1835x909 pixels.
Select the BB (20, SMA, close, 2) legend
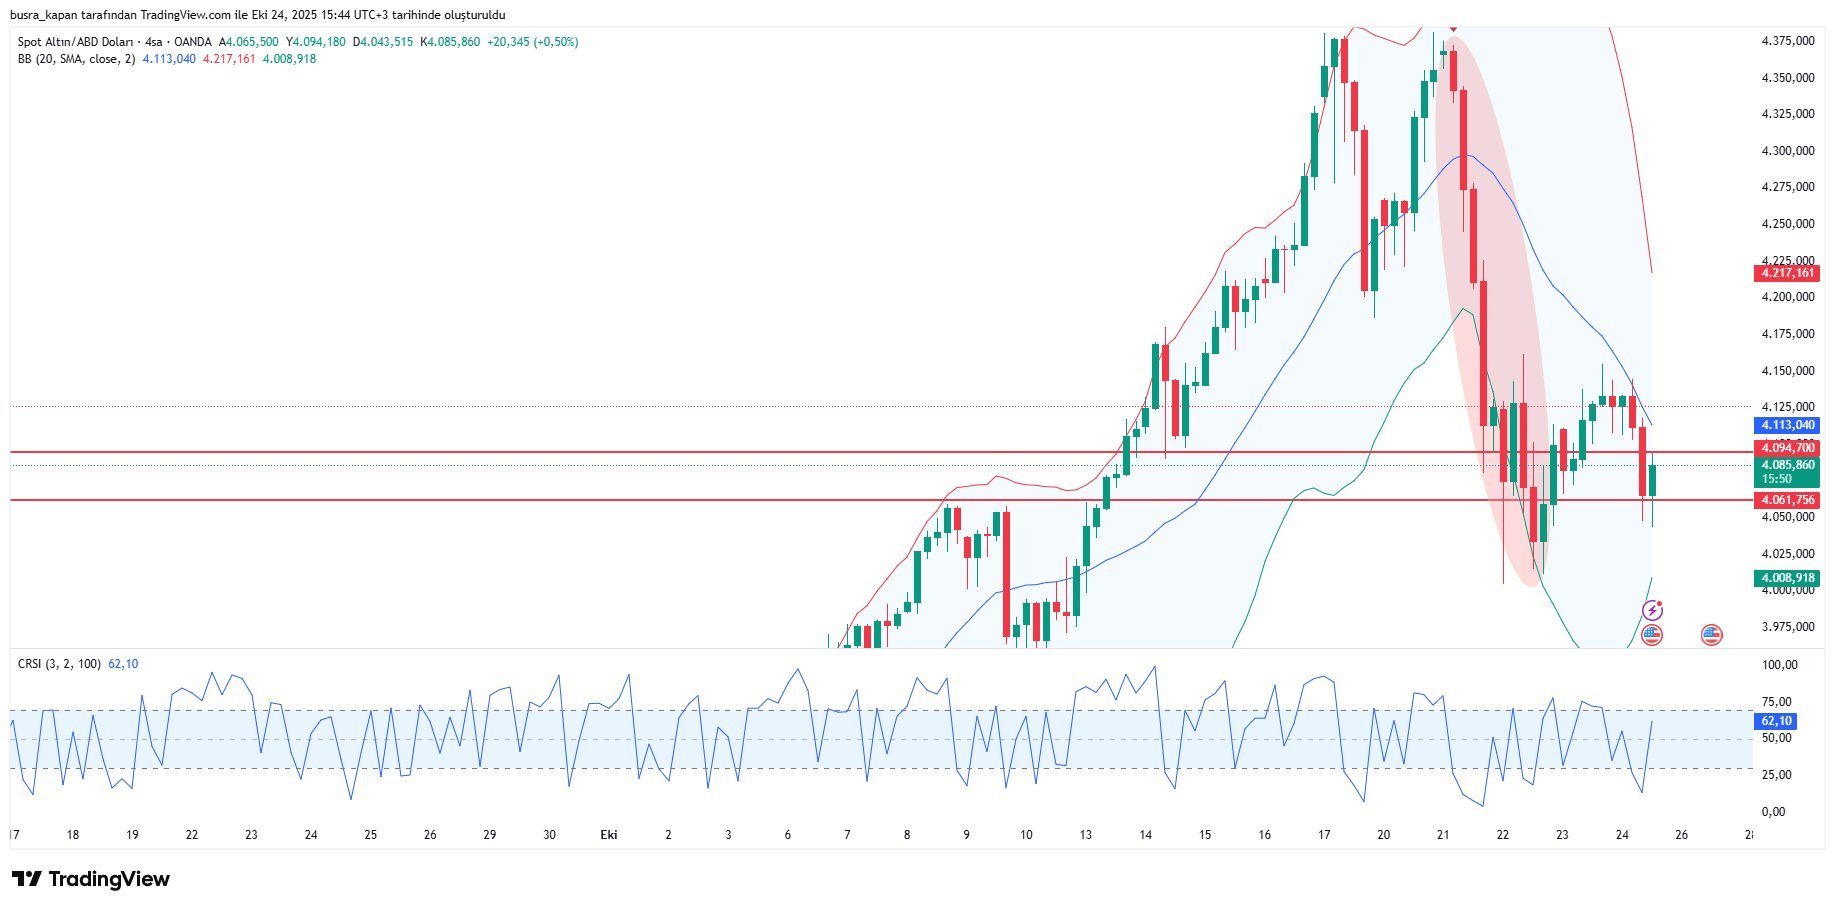(76, 59)
